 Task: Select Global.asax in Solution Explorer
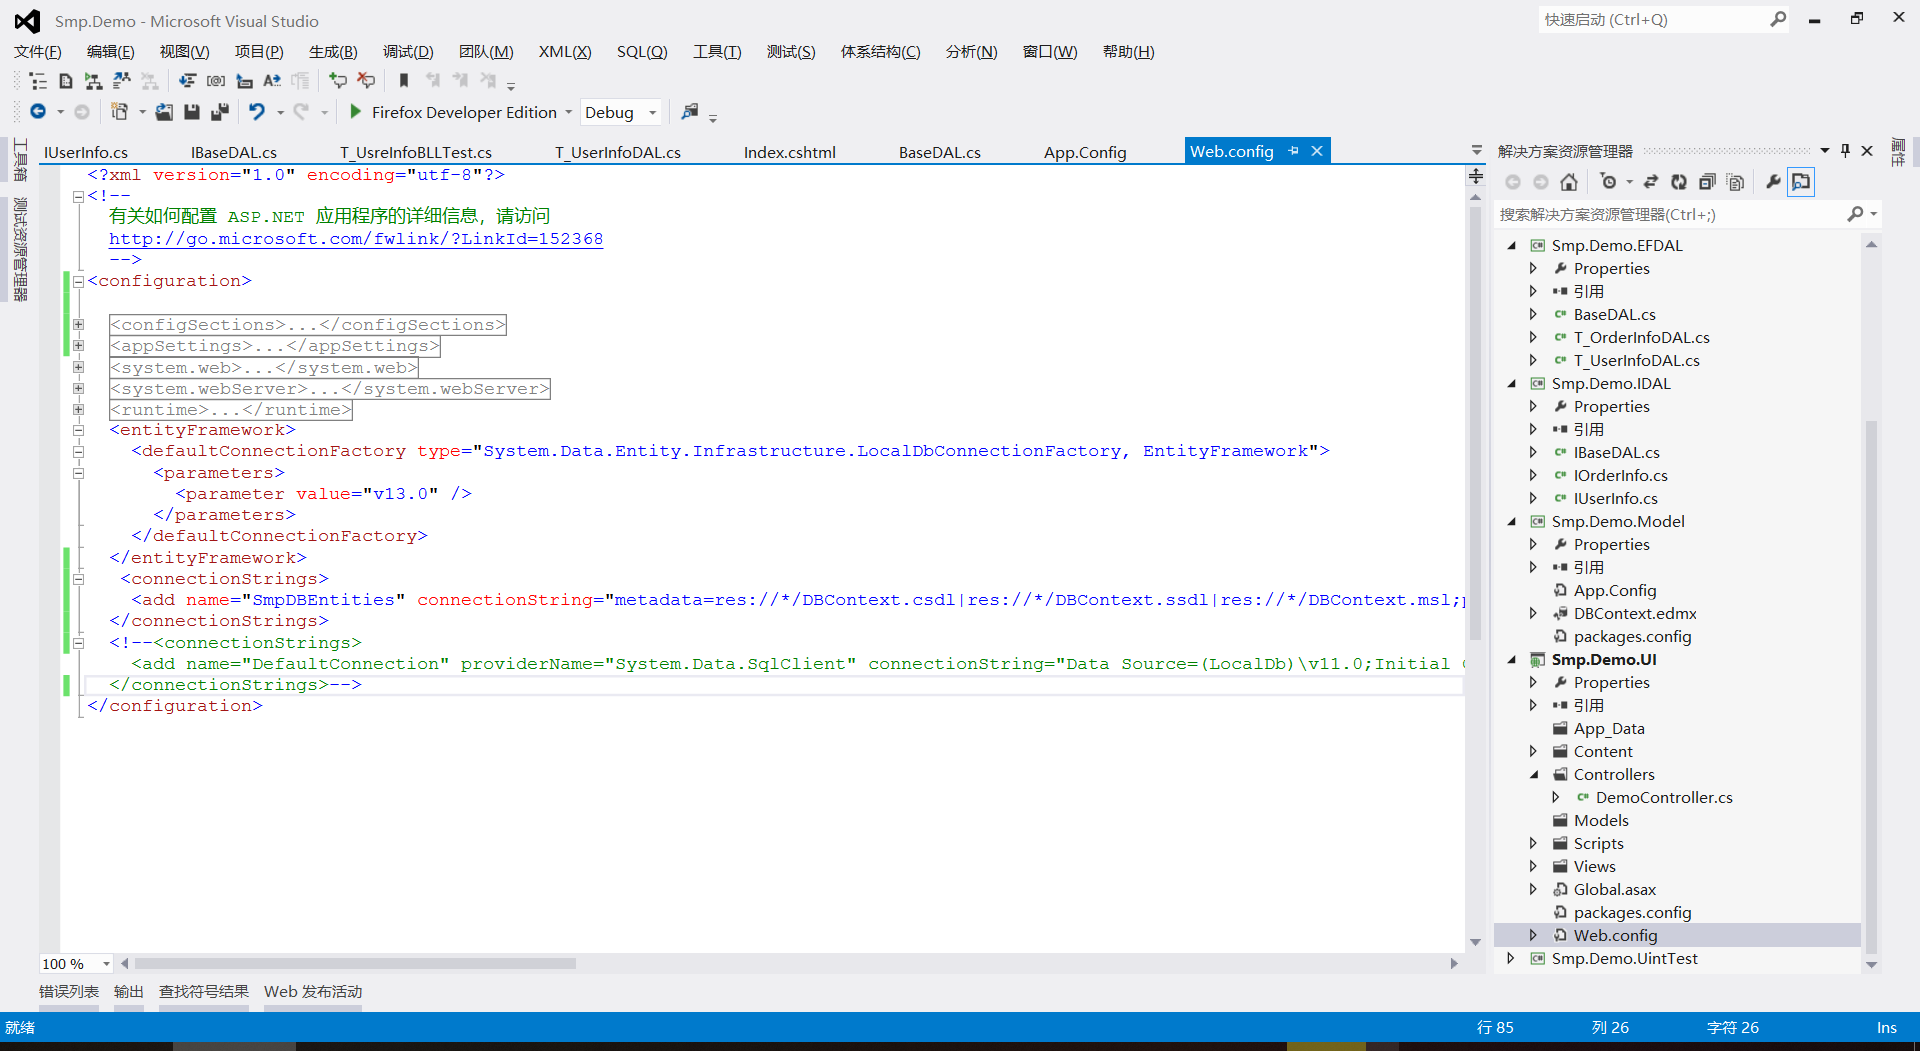click(x=1614, y=889)
